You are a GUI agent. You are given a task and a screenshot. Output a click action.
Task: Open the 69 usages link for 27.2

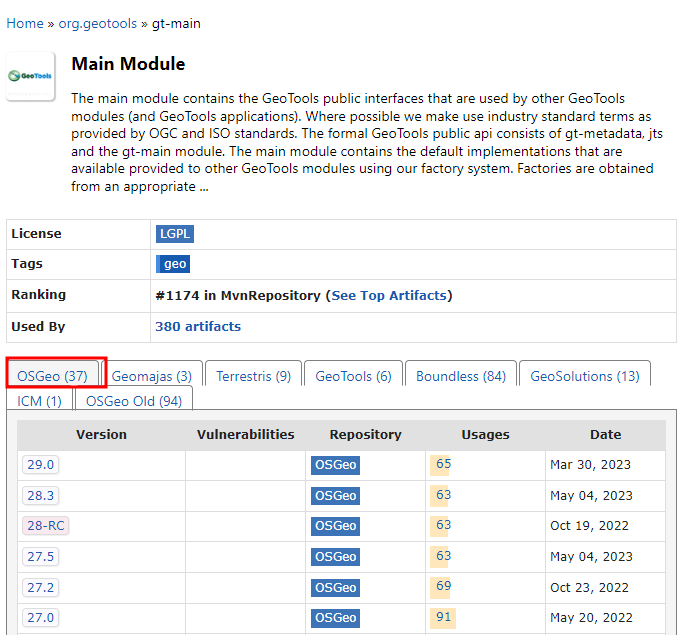tap(443, 586)
